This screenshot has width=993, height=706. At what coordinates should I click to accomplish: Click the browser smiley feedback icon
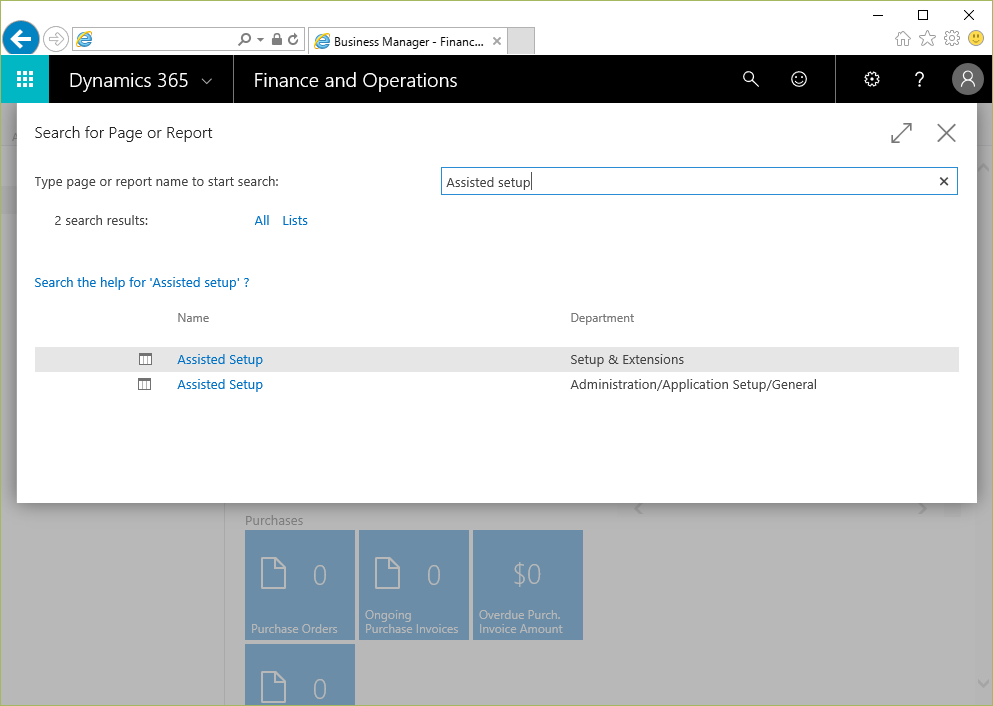976,39
